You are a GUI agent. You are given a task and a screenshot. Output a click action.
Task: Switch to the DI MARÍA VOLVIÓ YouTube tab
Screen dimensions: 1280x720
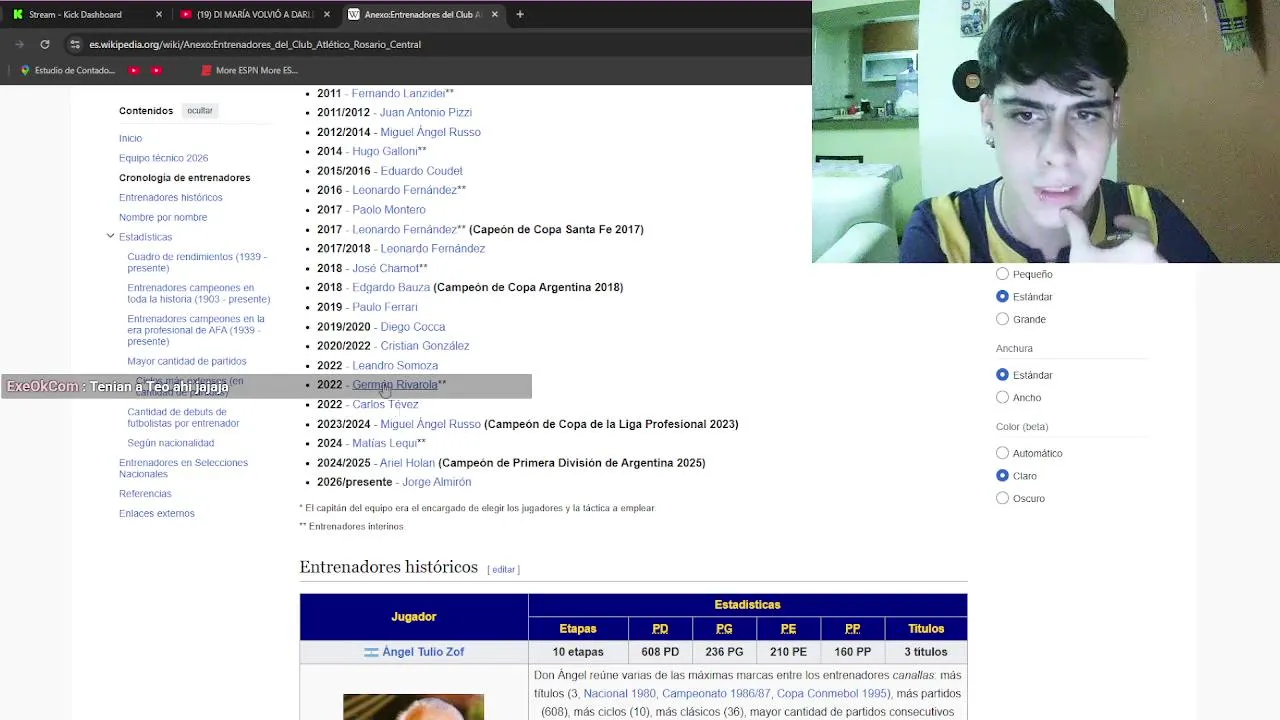(255, 14)
